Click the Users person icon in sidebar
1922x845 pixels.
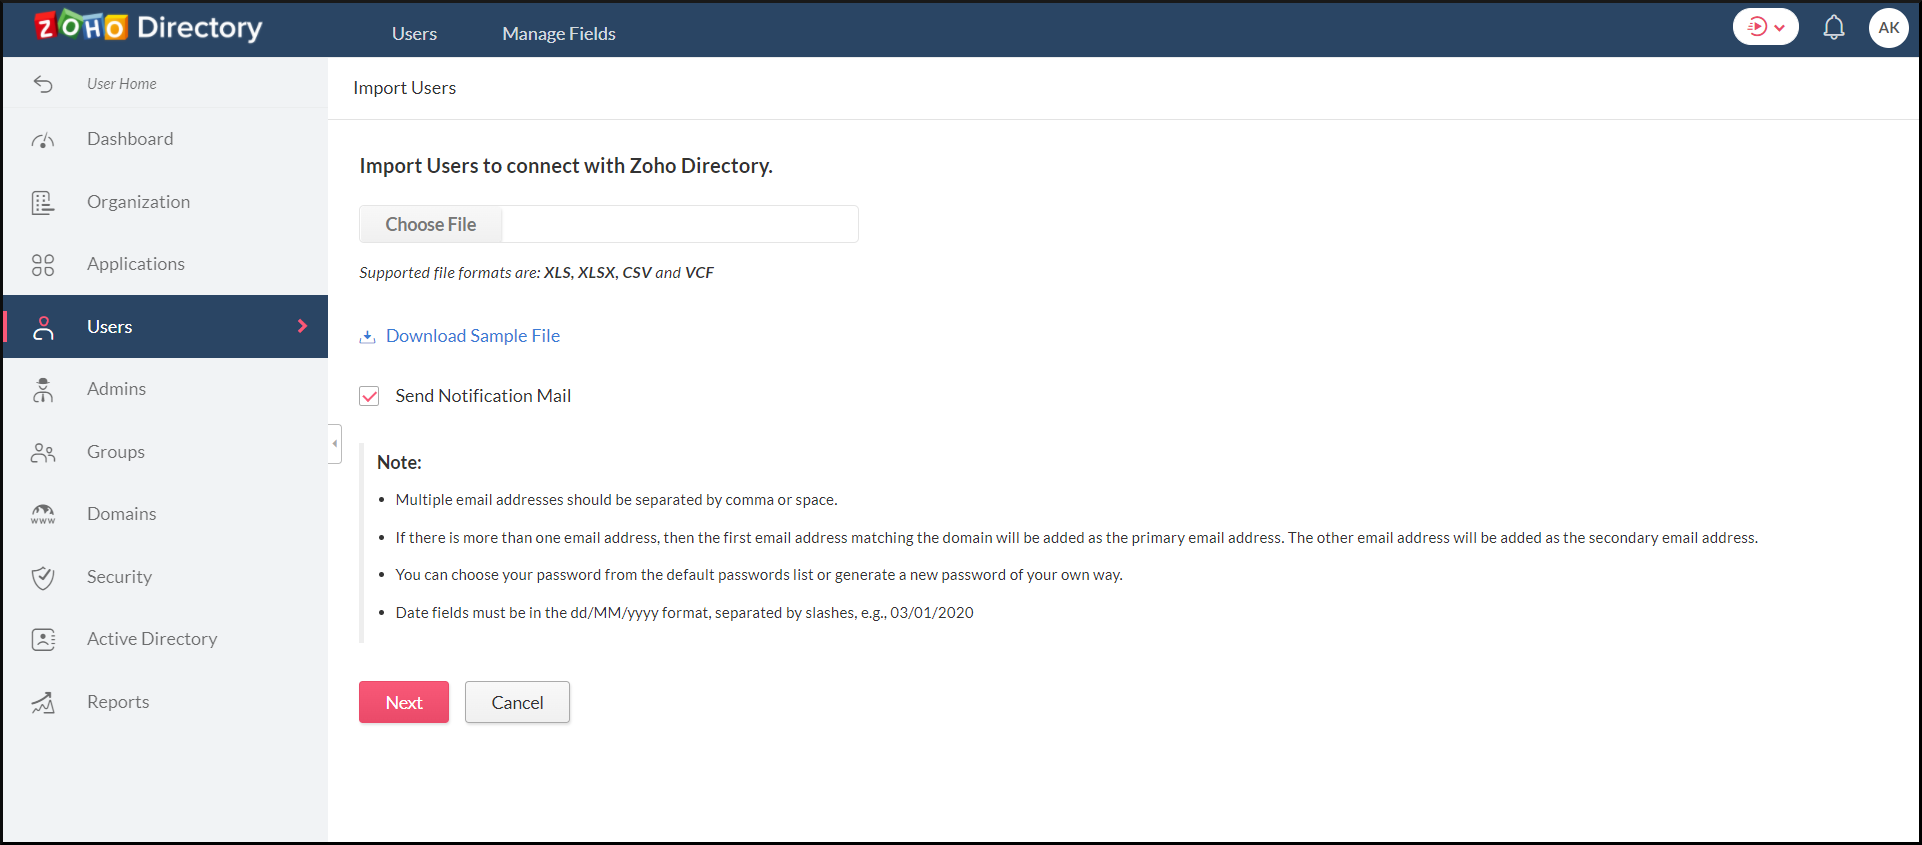pos(43,328)
